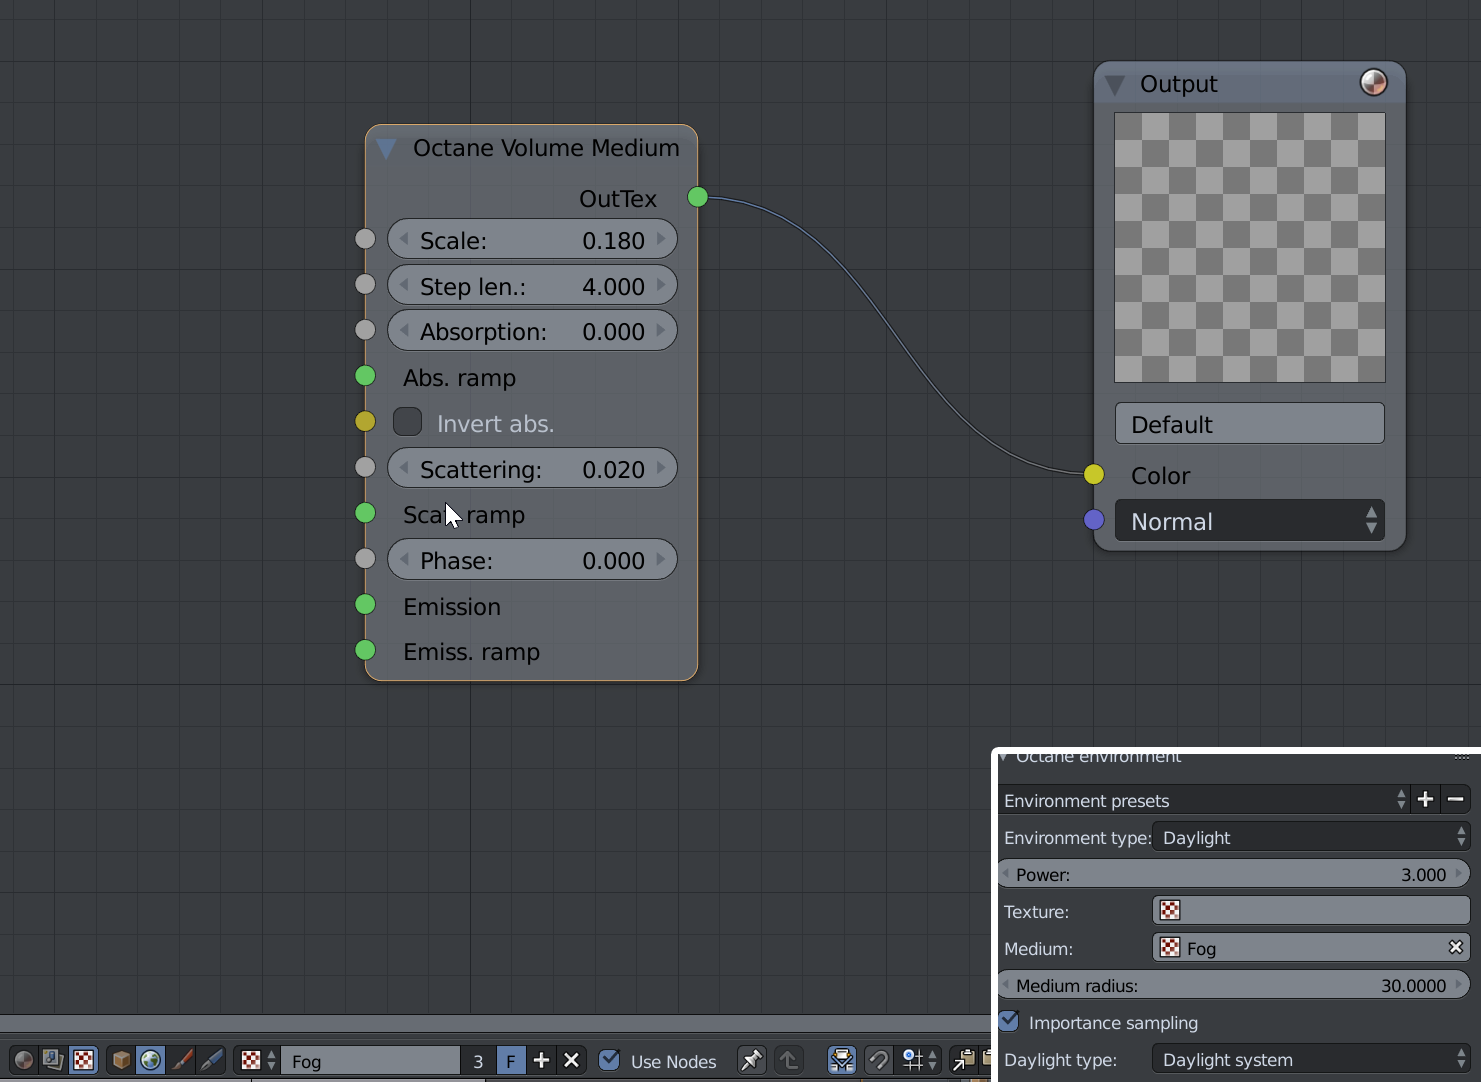The height and width of the screenshot is (1082, 1481).
Task: Enable the Invert abs. checkbox
Action: coord(407,422)
